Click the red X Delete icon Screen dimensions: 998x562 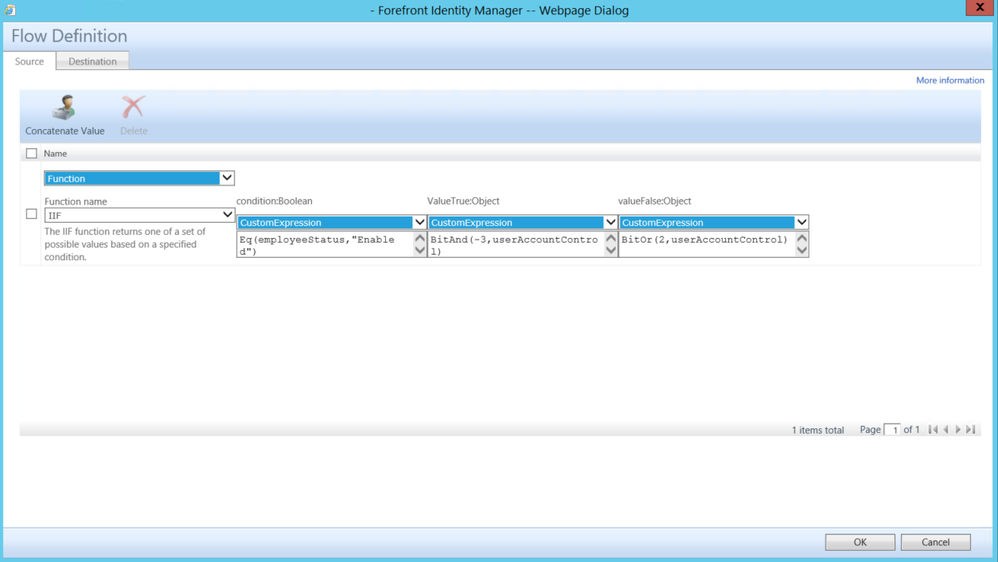(133, 107)
